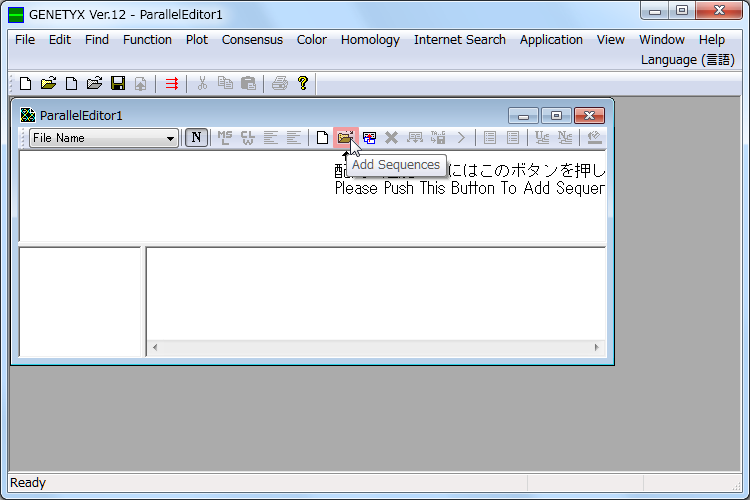Click the UE tree icon

pyautogui.click(x=541, y=138)
